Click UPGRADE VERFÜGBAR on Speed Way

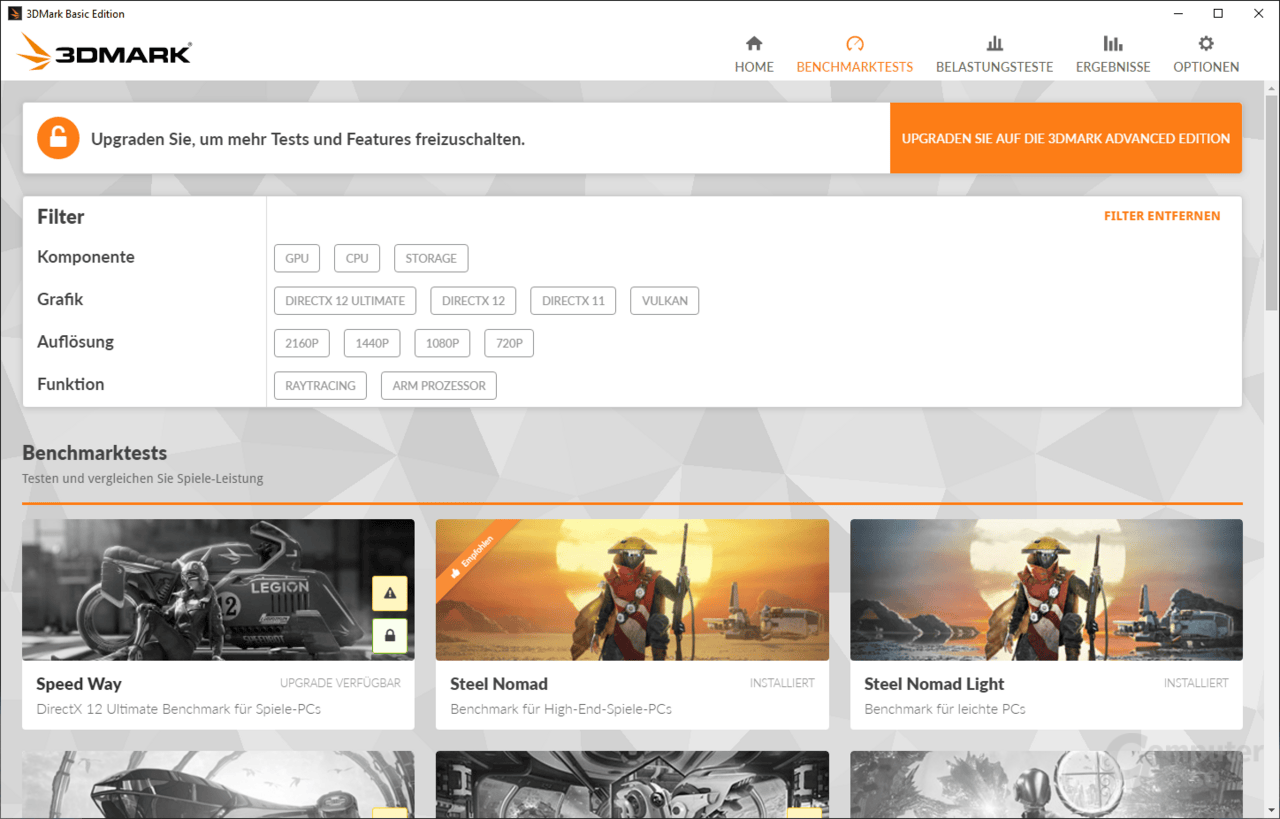340,683
